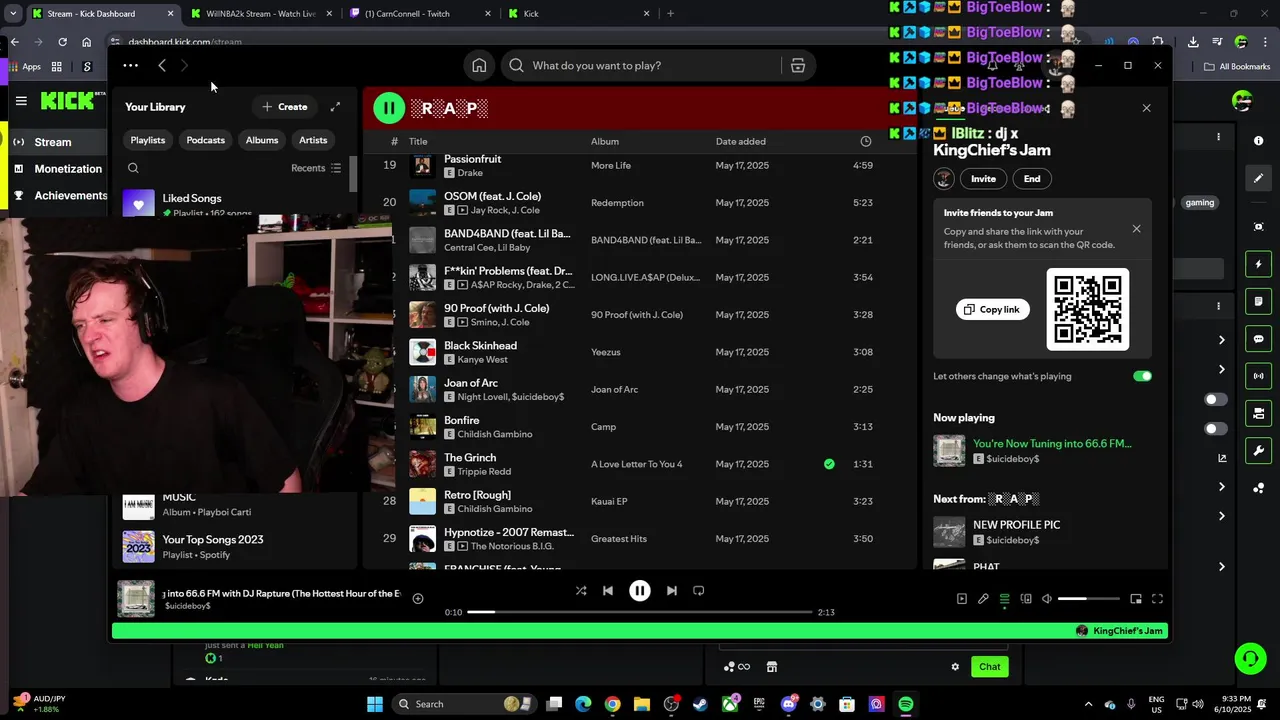The height and width of the screenshot is (720, 1280).
Task: Skip to the previous track
Action: pyautogui.click(x=607, y=591)
